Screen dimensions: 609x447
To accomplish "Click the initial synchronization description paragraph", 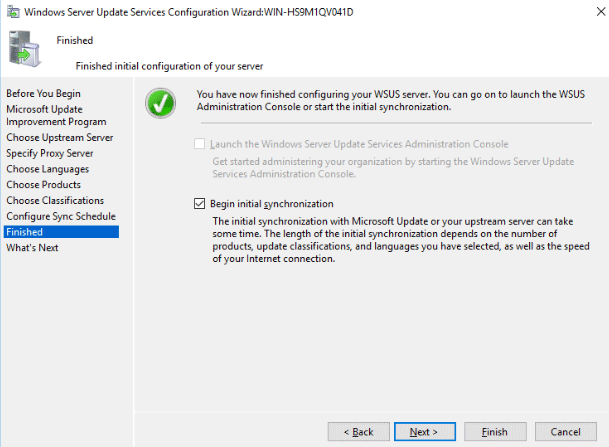I will pos(401,240).
